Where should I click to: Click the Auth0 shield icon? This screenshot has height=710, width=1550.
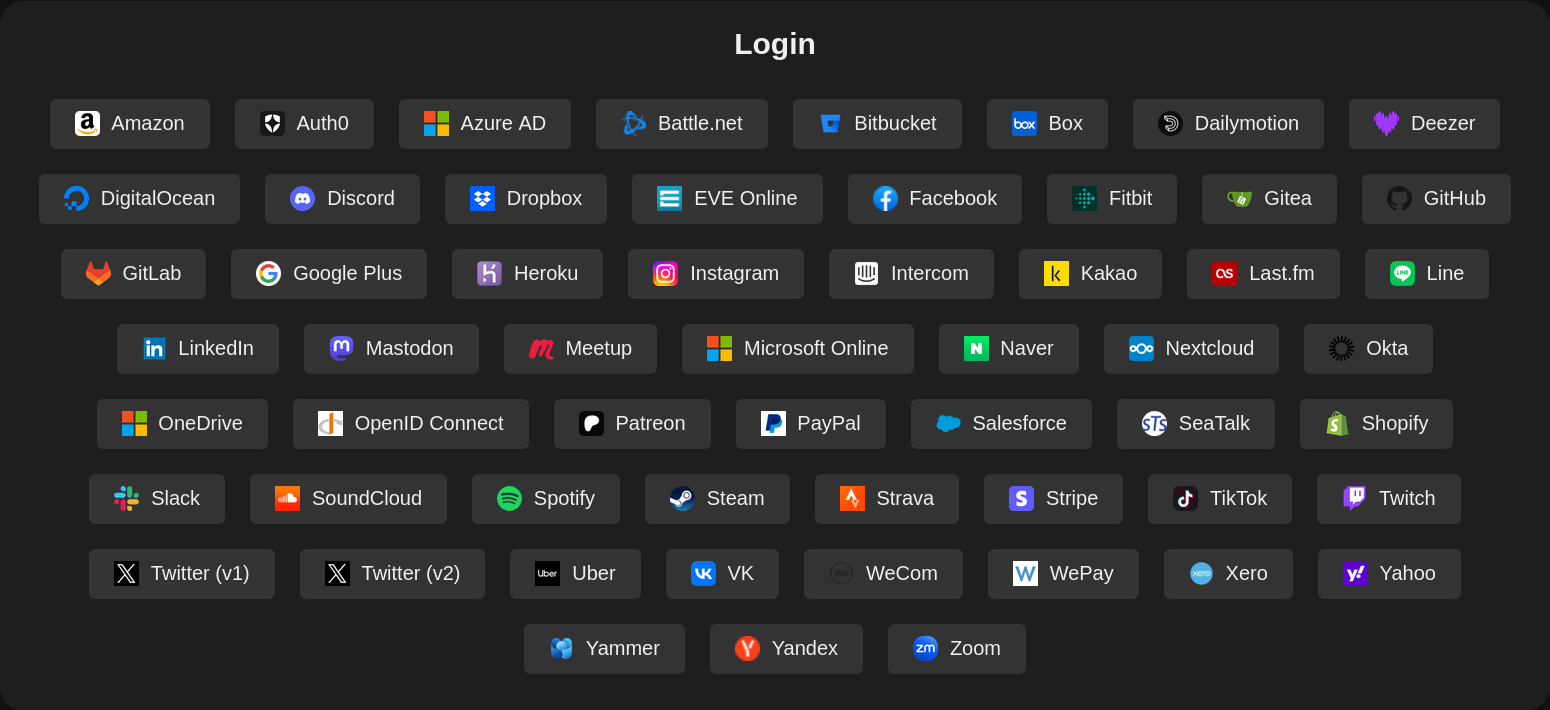click(272, 124)
